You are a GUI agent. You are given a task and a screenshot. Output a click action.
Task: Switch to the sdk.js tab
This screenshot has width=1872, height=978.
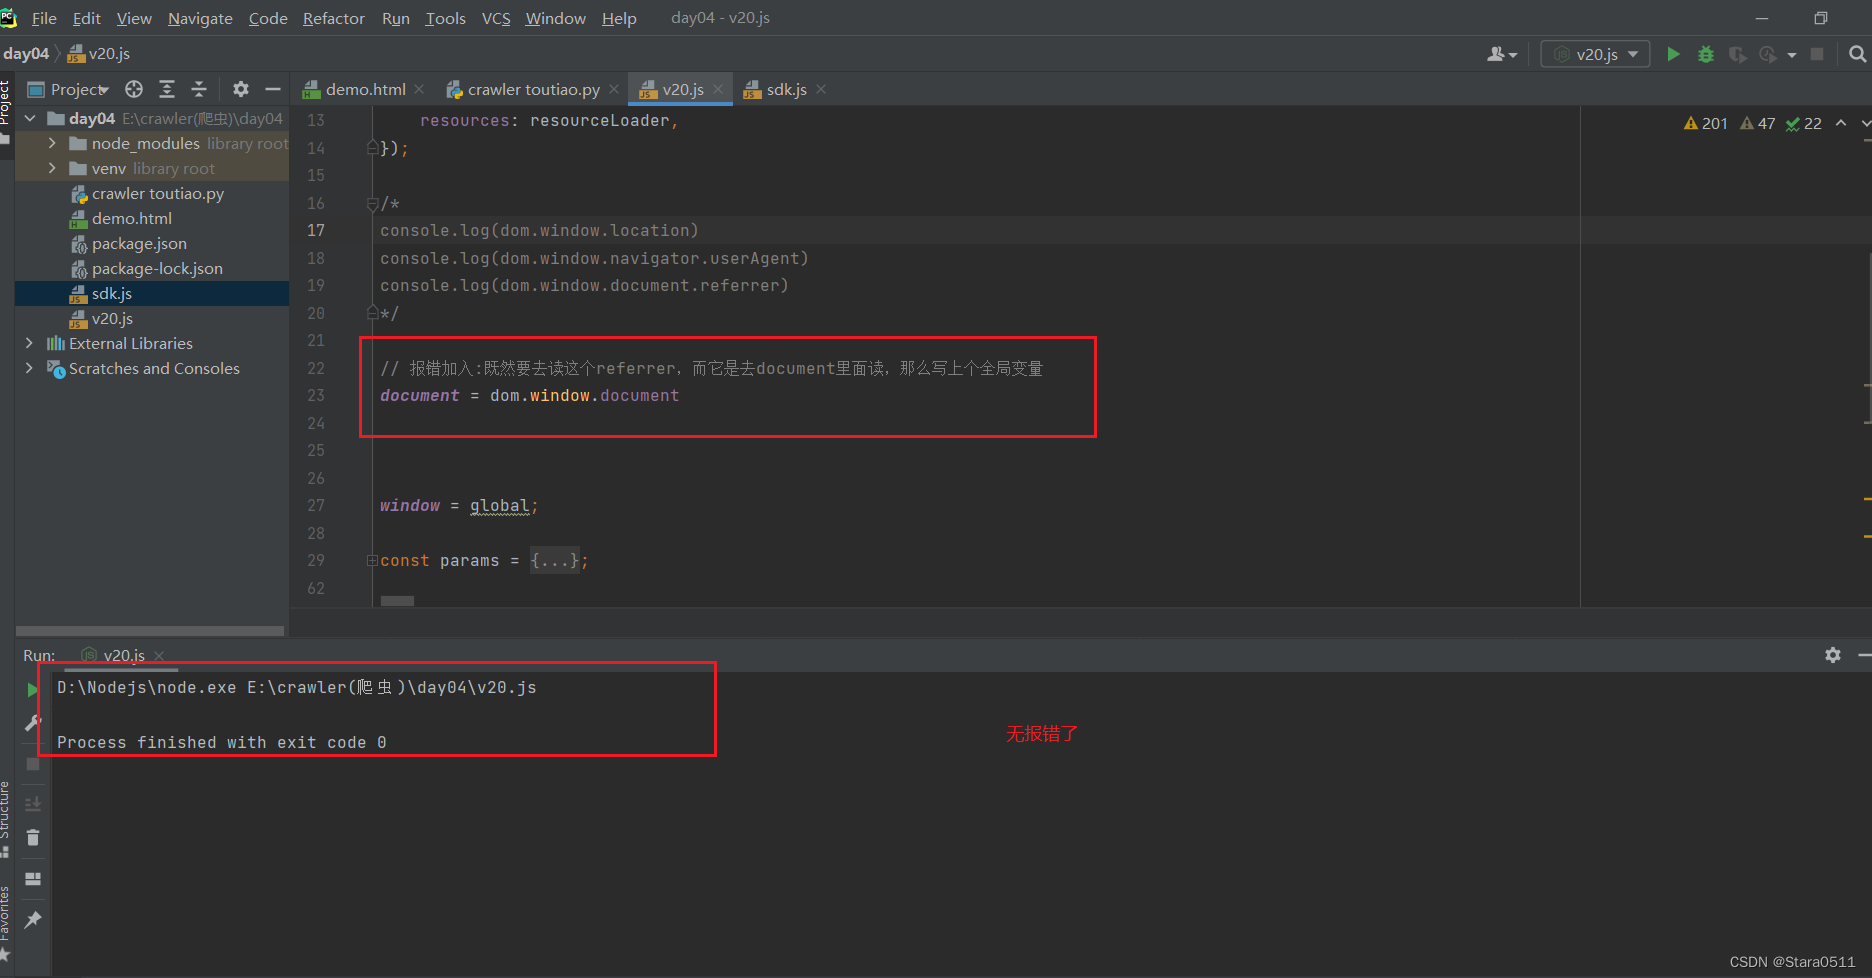tap(786, 89)
